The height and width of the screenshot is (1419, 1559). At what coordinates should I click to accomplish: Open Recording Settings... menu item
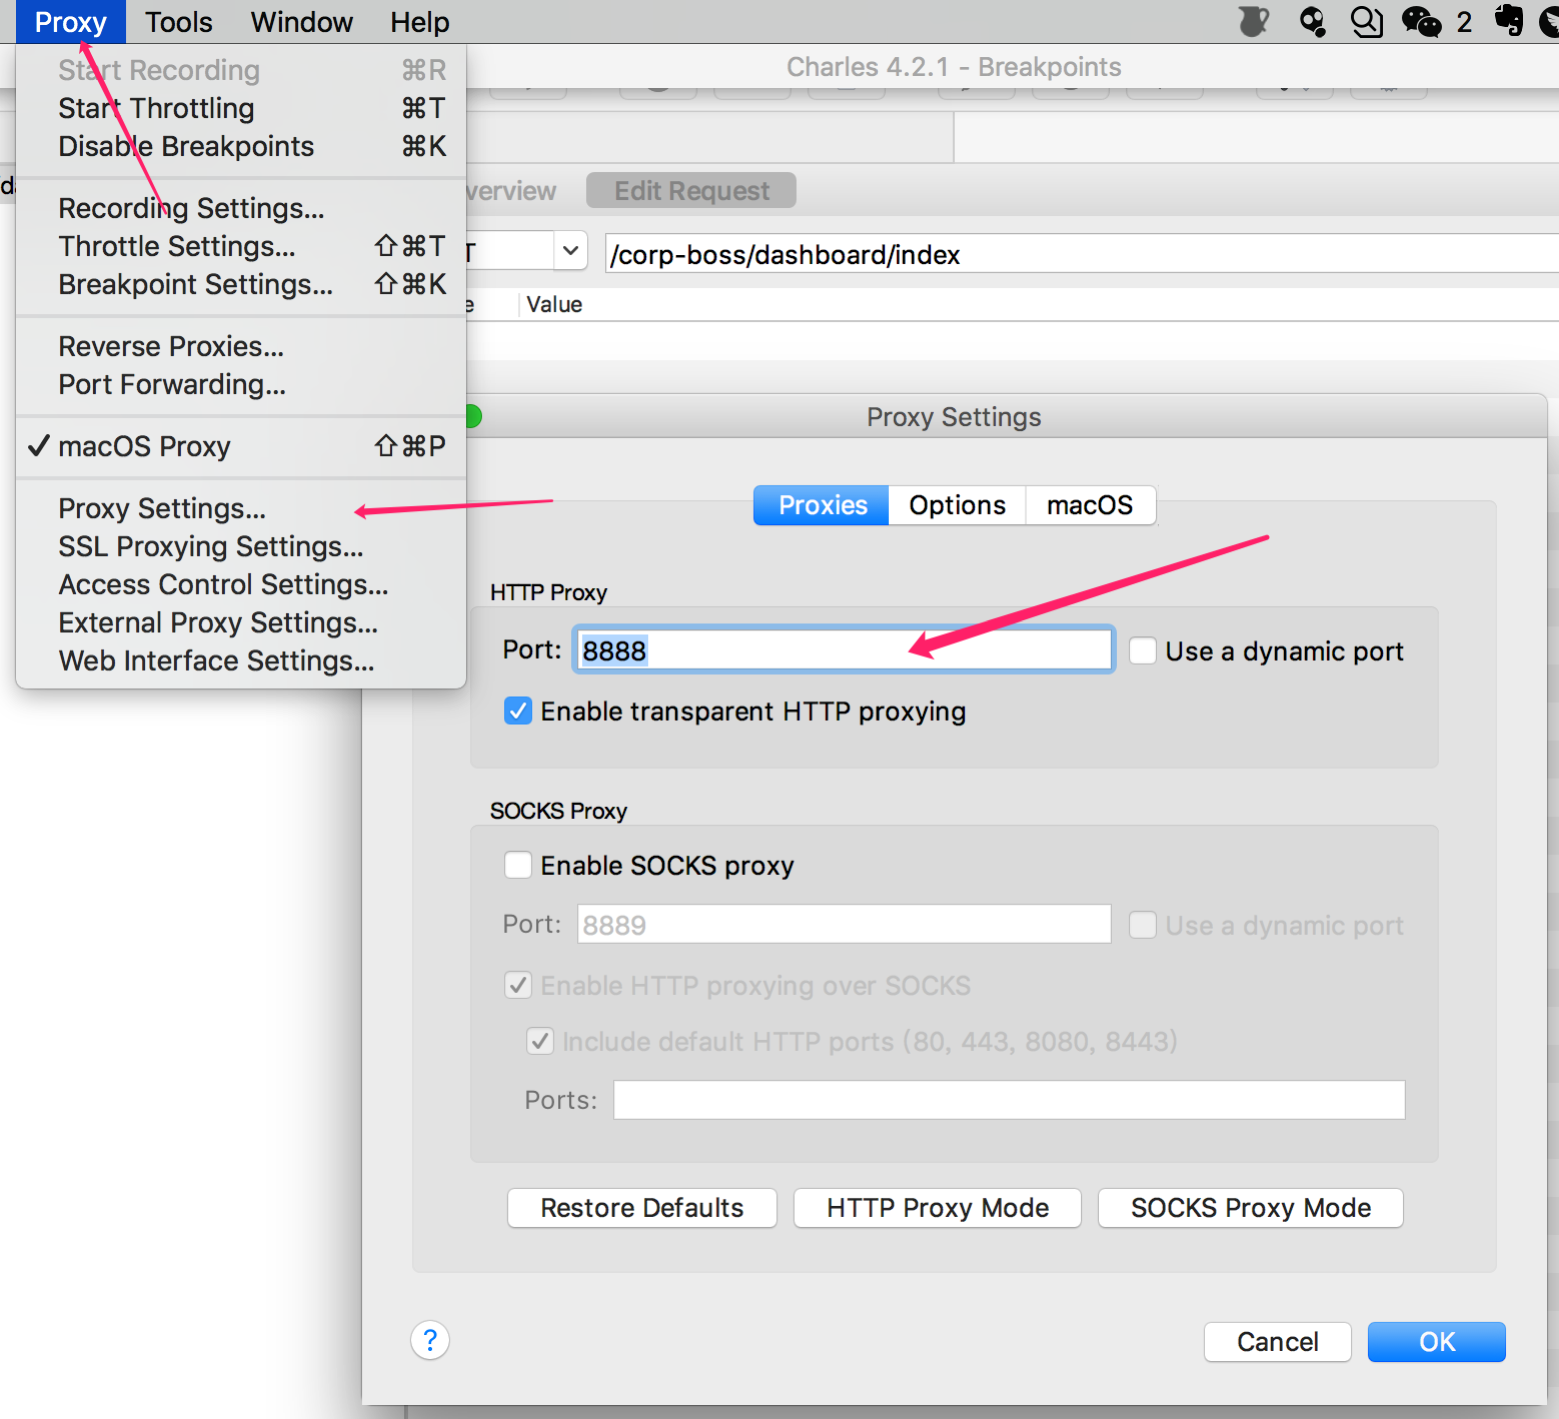click(x=241, y=208)
